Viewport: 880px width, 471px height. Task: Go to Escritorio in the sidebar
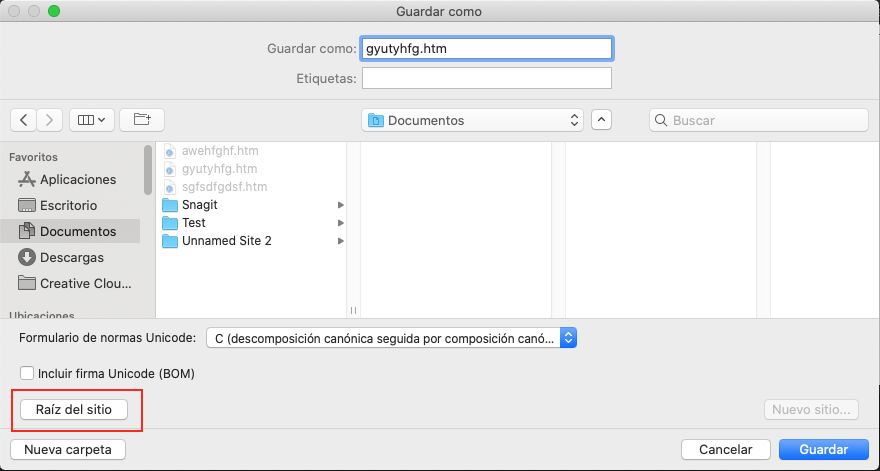(x=68, y=206)
